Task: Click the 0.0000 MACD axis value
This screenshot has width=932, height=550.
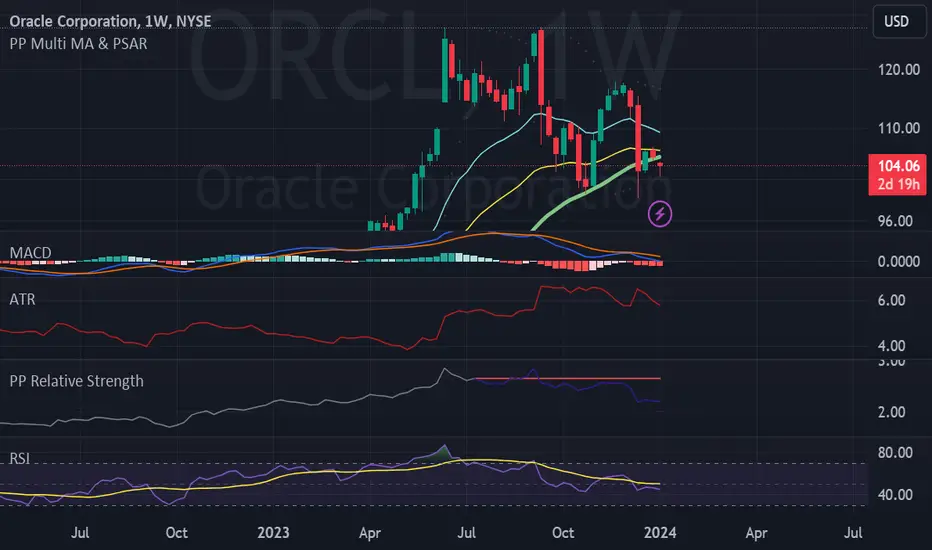Action: click(899, 262)
